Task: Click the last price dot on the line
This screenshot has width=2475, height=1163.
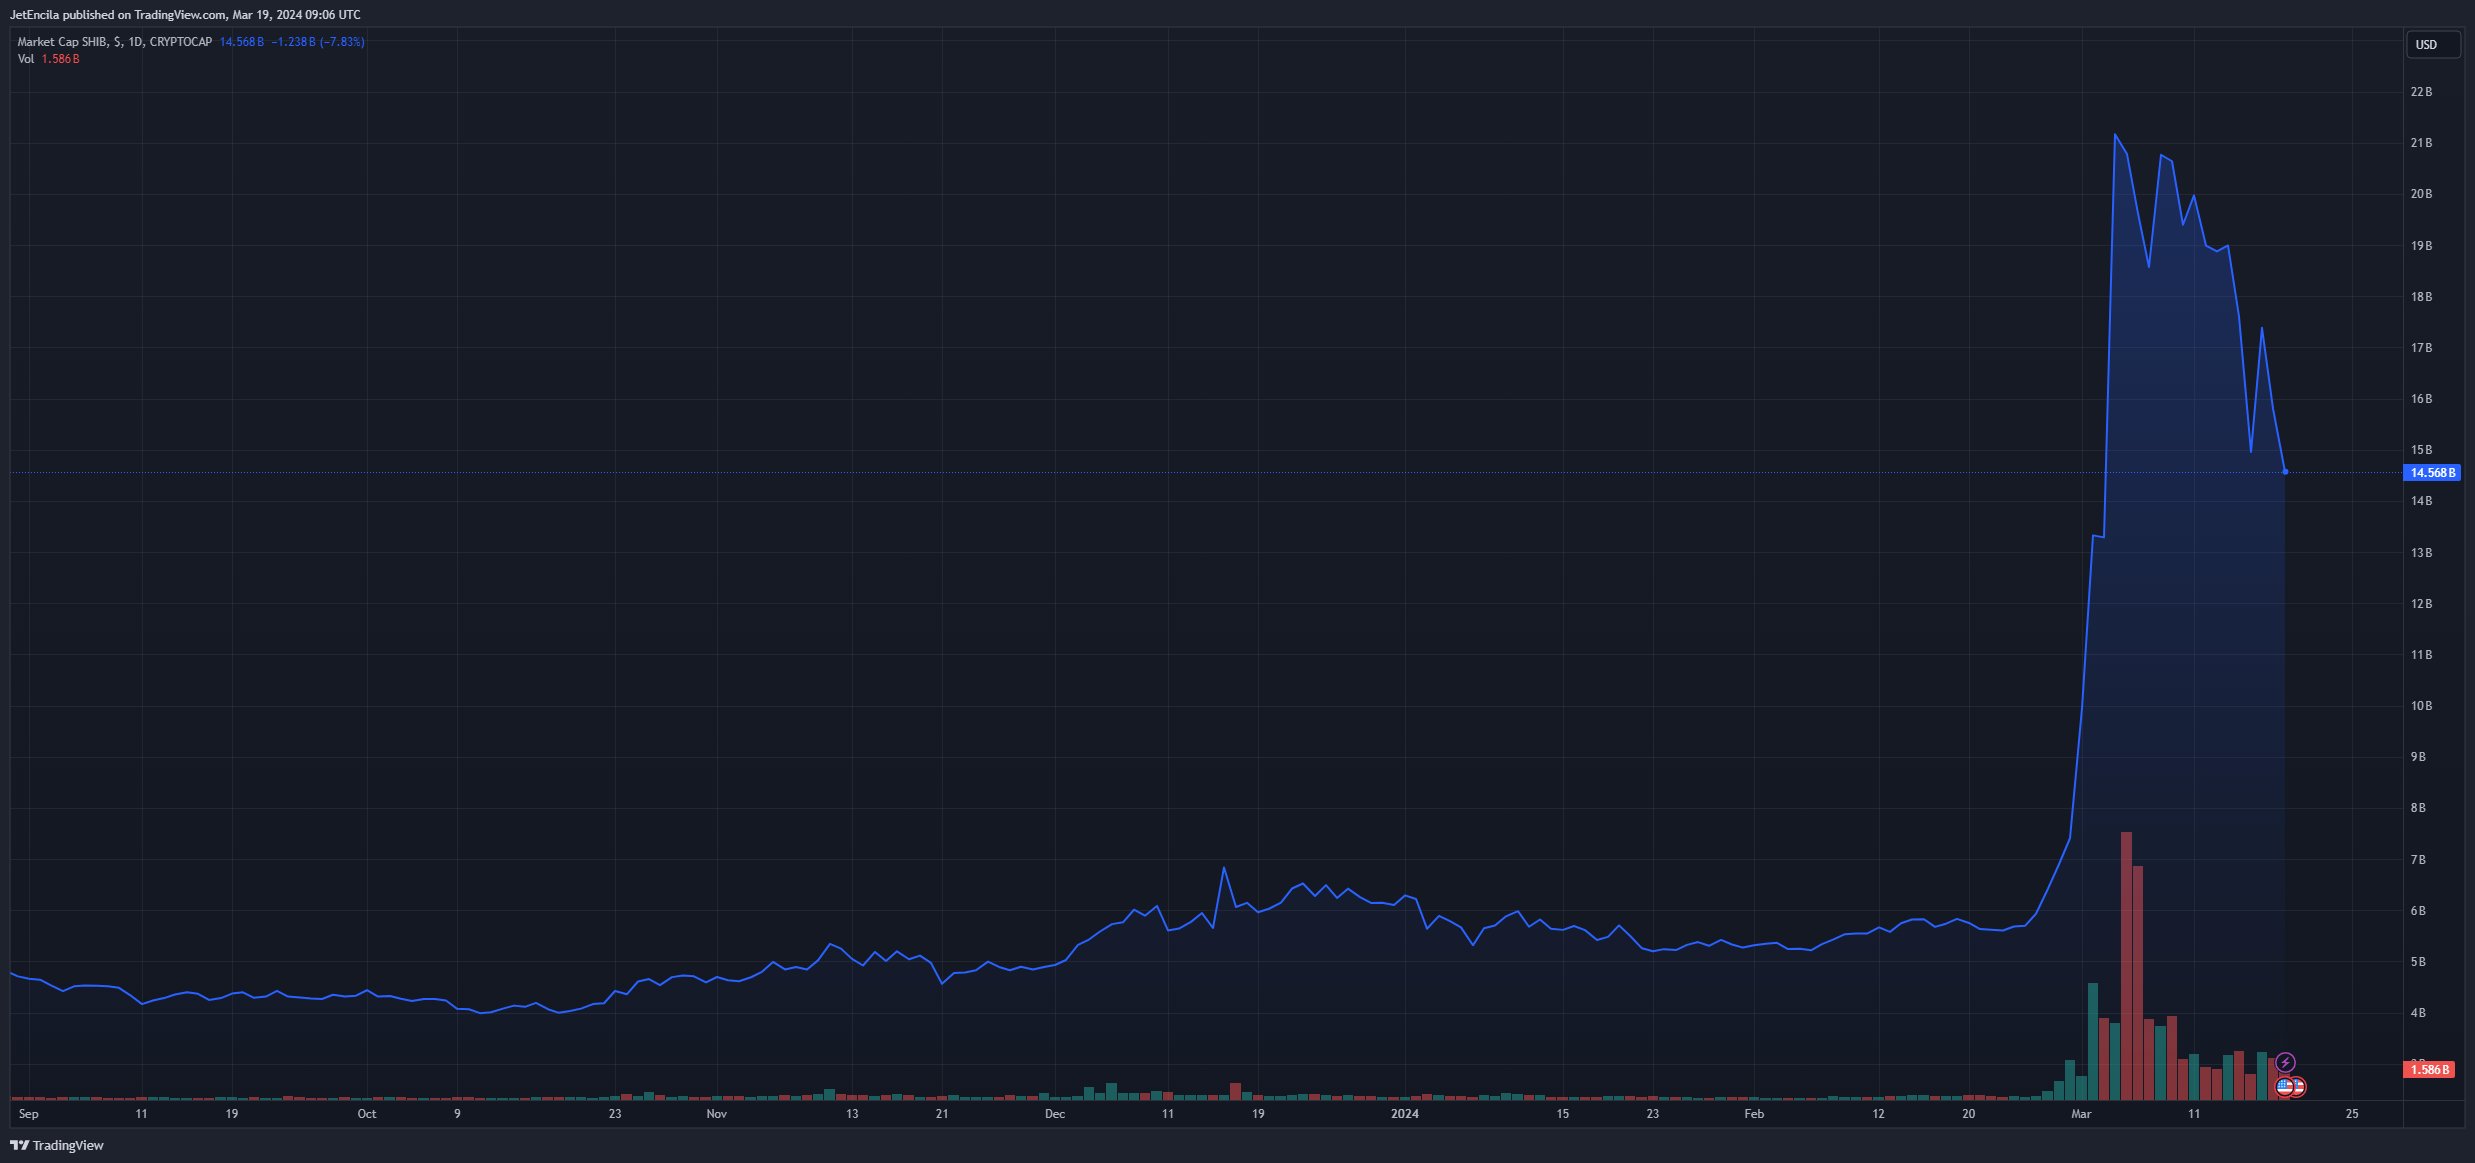Action: point(2285,472)
